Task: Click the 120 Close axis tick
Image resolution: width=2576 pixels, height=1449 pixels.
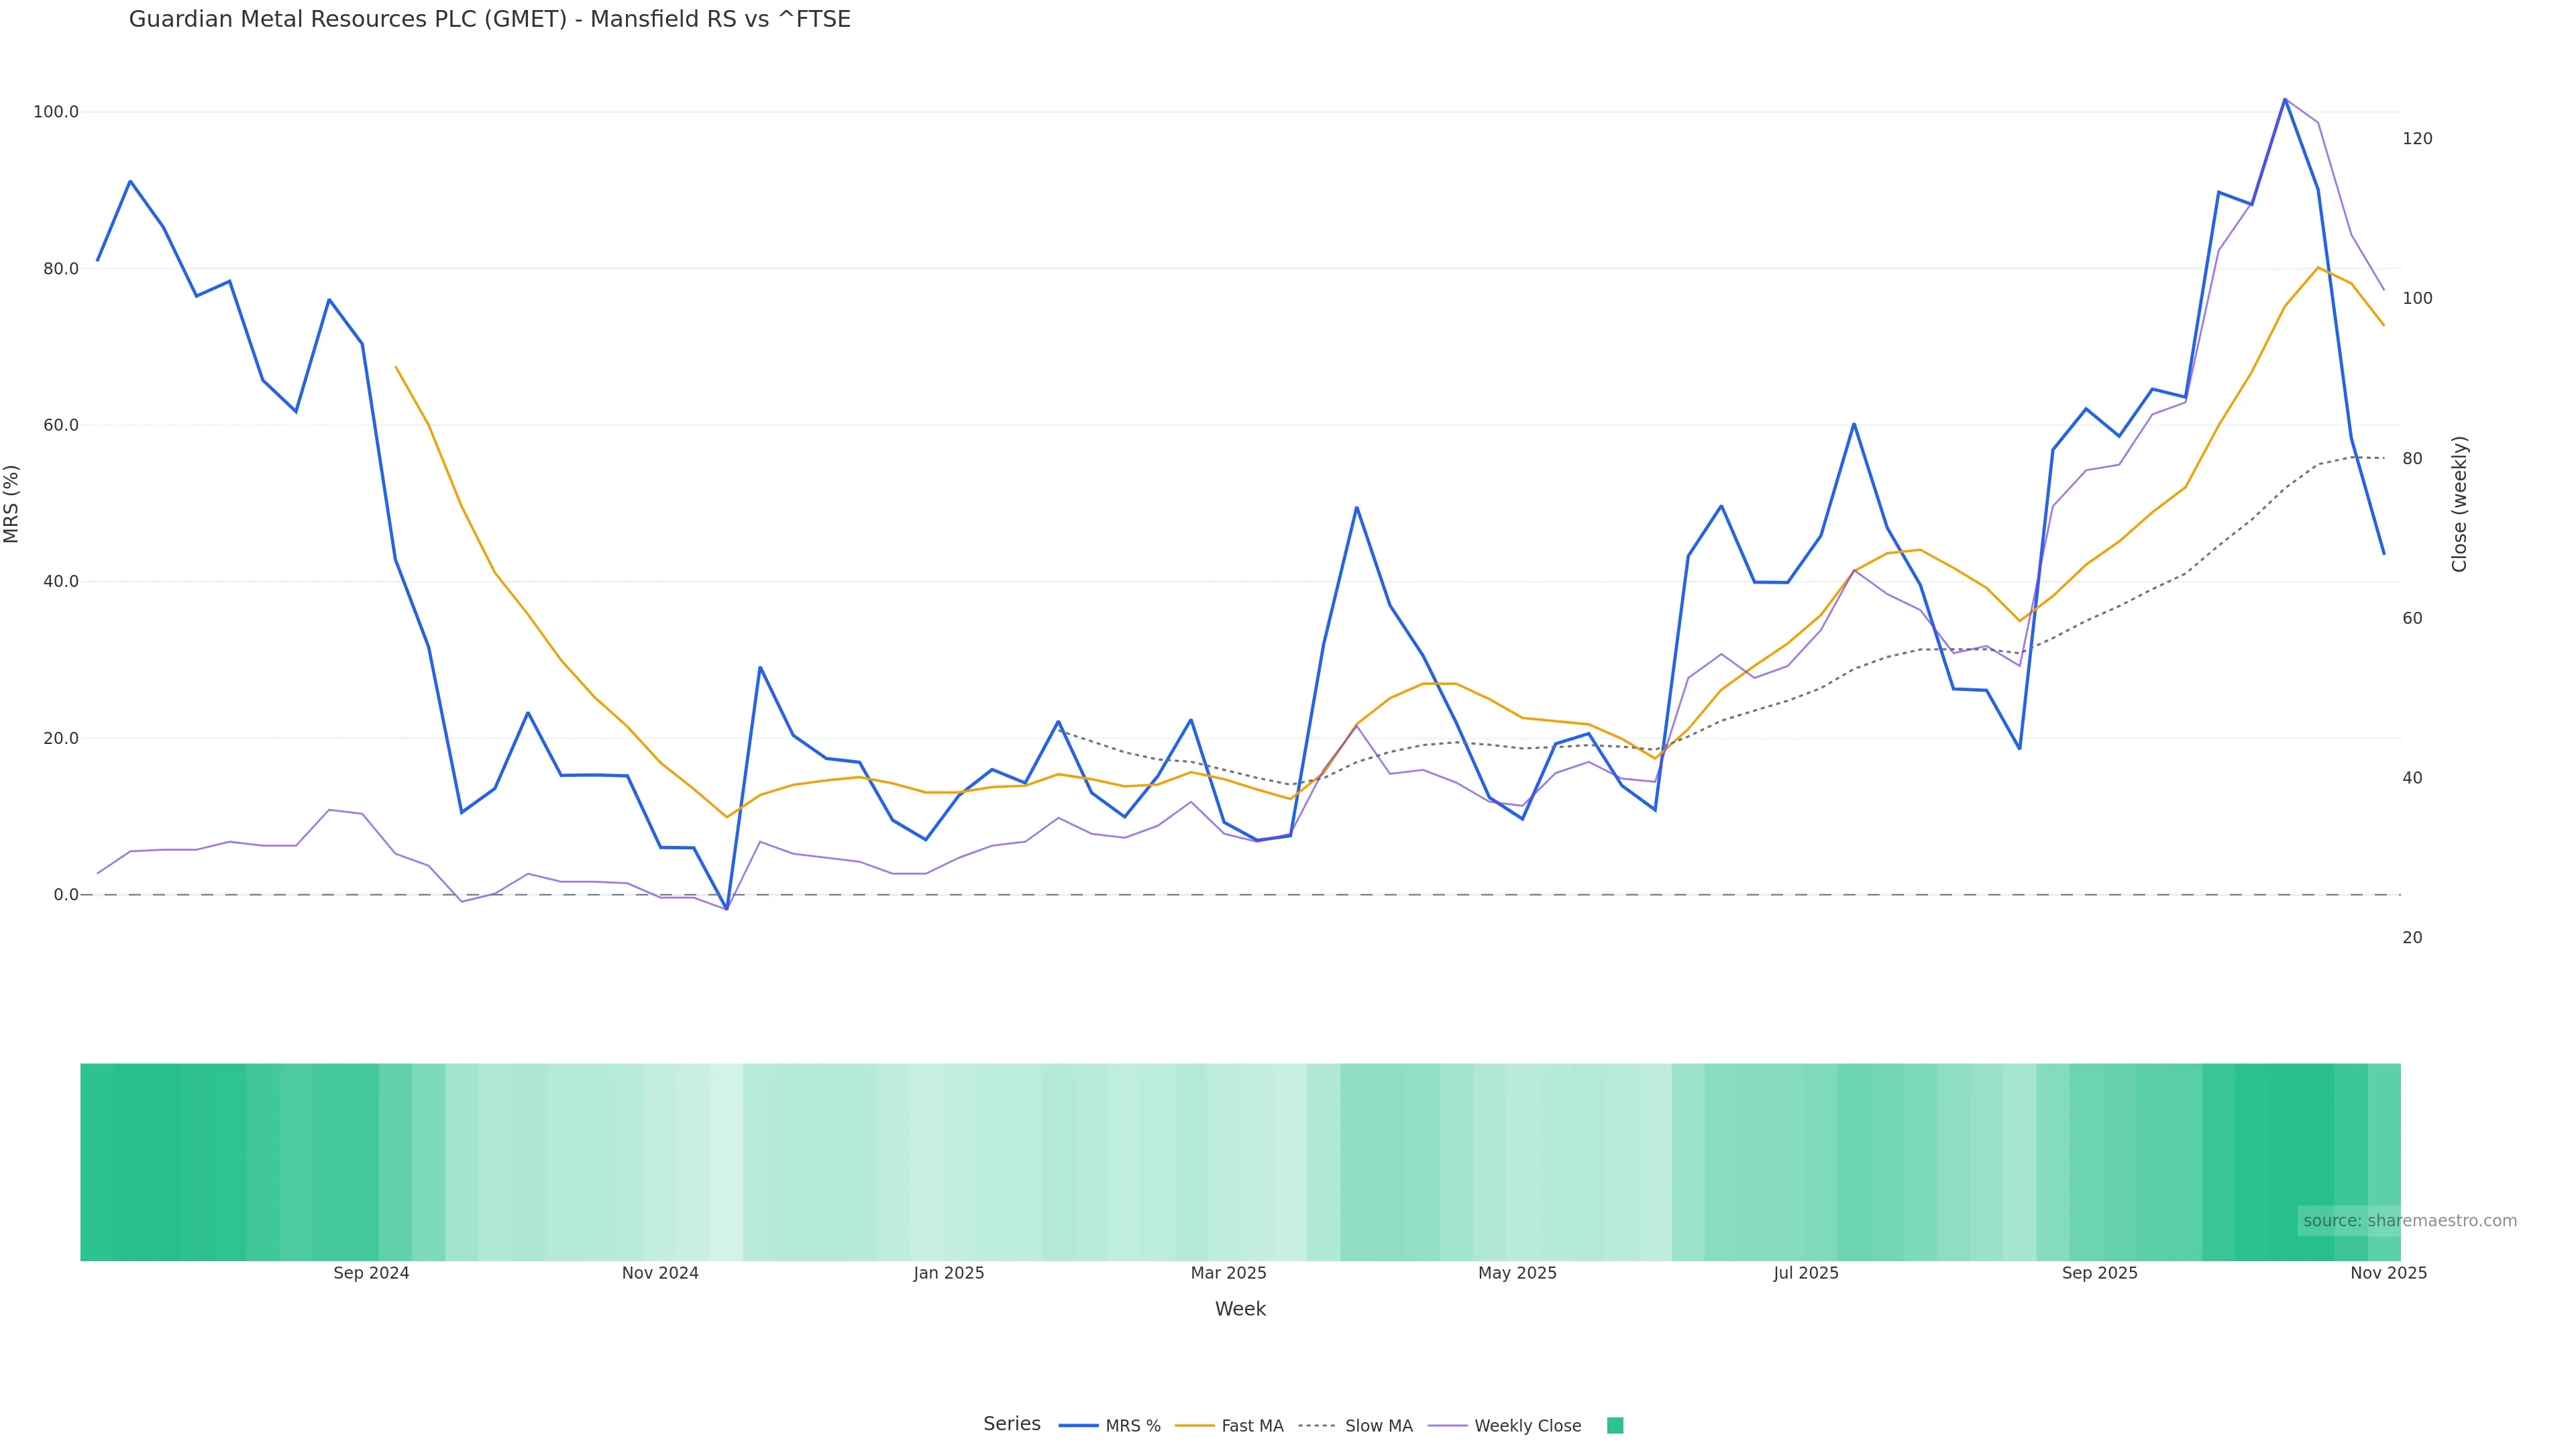Action: click(x=2417, y=139)
